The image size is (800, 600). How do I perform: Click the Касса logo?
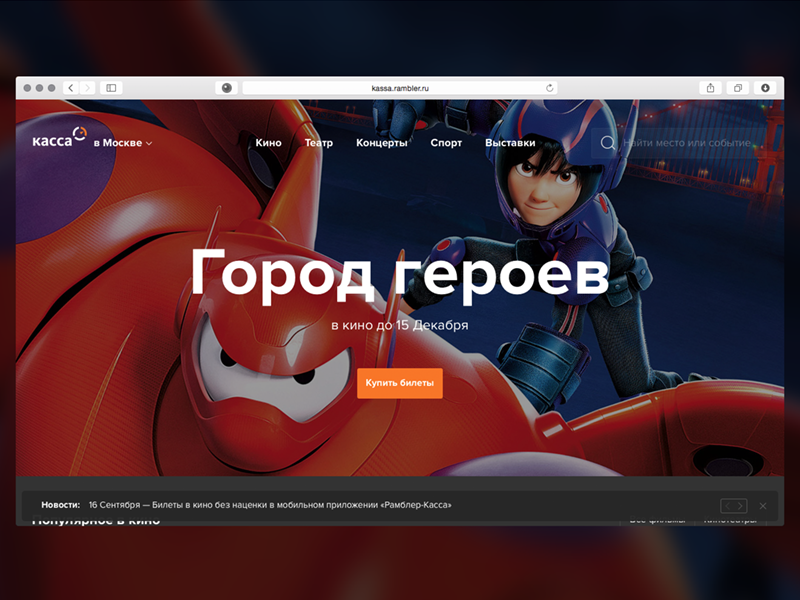click(59, 138)
